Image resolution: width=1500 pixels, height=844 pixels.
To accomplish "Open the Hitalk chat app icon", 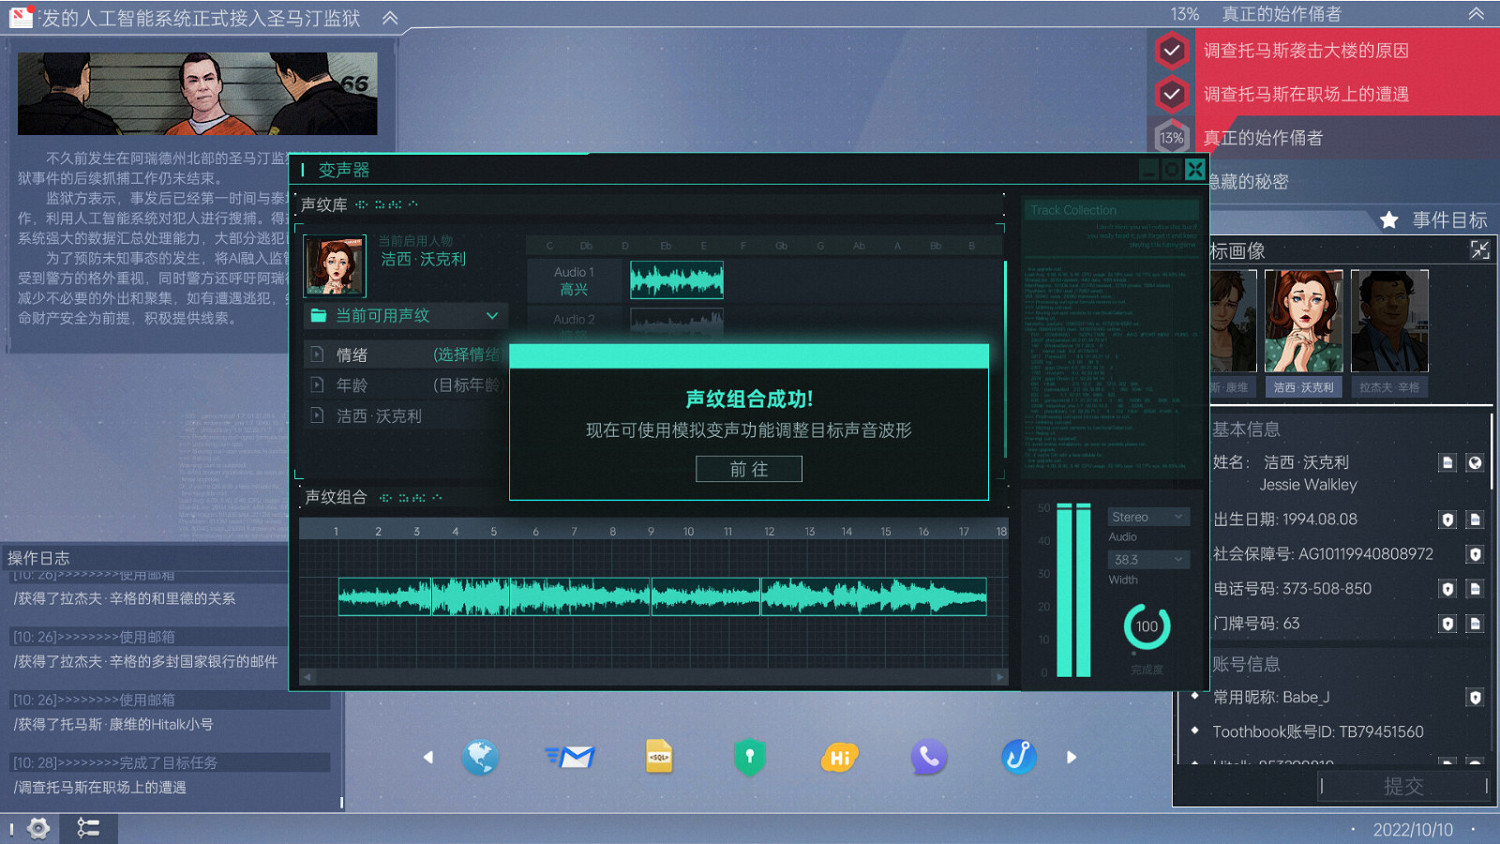I will pos(839,757).
